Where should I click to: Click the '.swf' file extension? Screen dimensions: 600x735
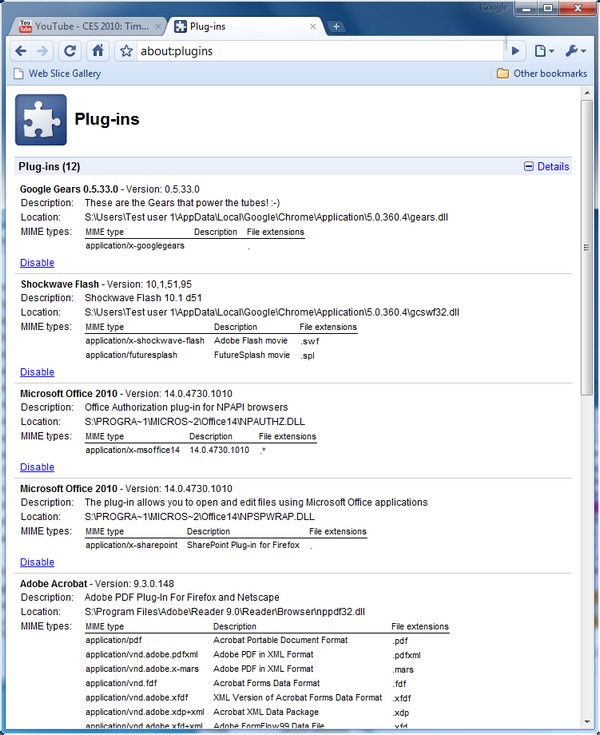(310, 341)
